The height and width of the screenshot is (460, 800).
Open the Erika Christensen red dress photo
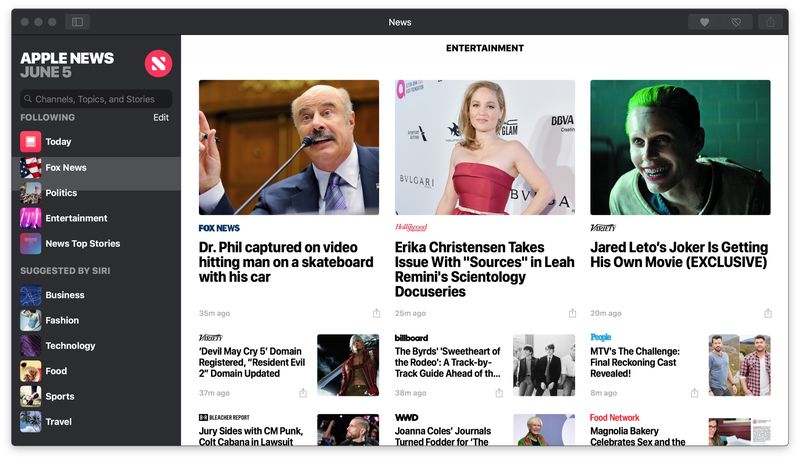(x=485, y=147)
